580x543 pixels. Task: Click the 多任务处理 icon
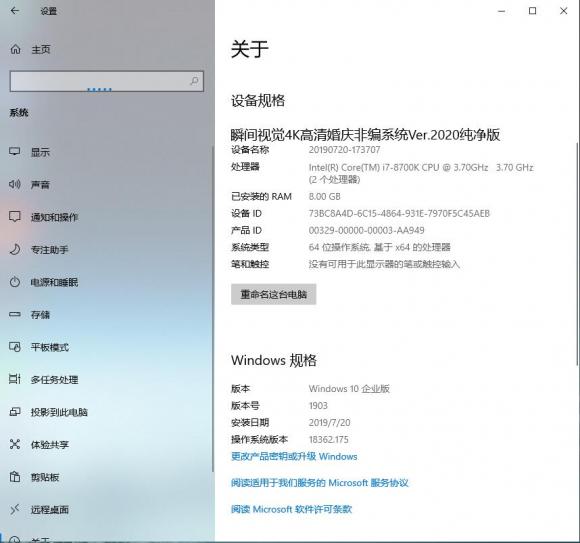(15, 379)
